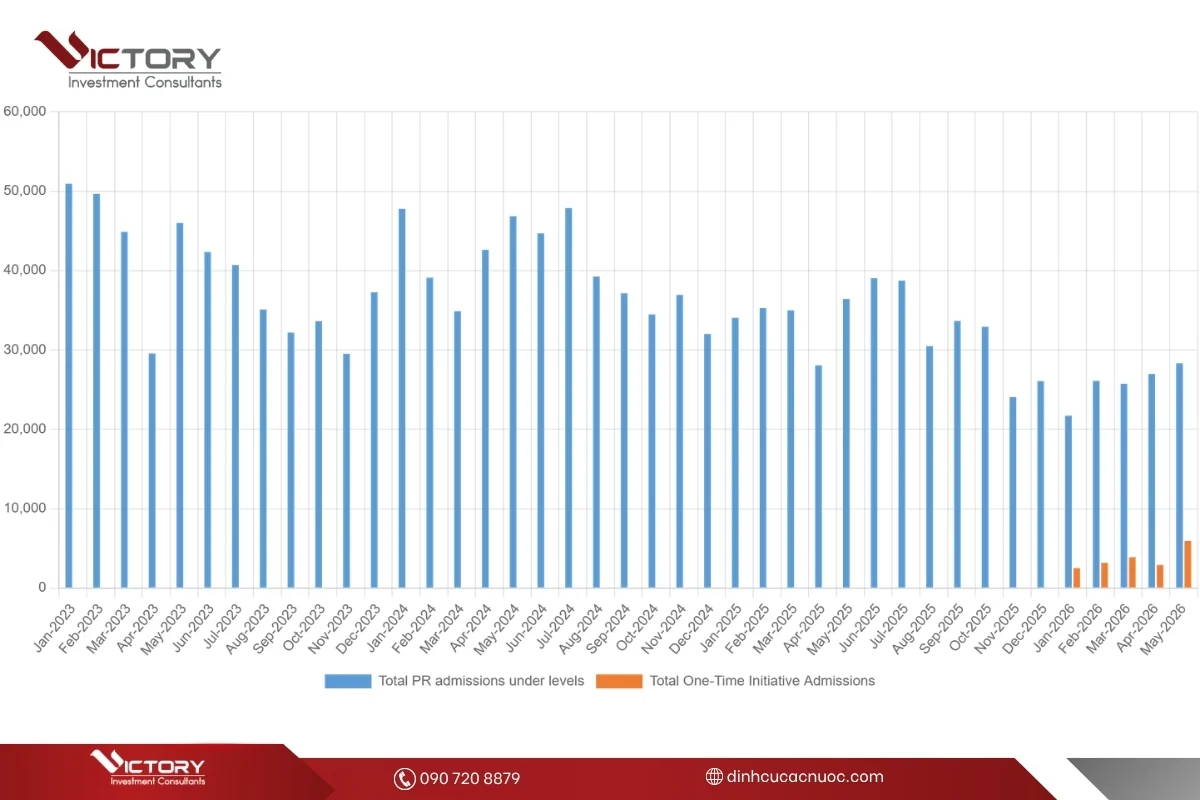This screenshot has width=1200, height=800.
Task: Select the Dec-2024 blue bar
Action: (707, 461)
